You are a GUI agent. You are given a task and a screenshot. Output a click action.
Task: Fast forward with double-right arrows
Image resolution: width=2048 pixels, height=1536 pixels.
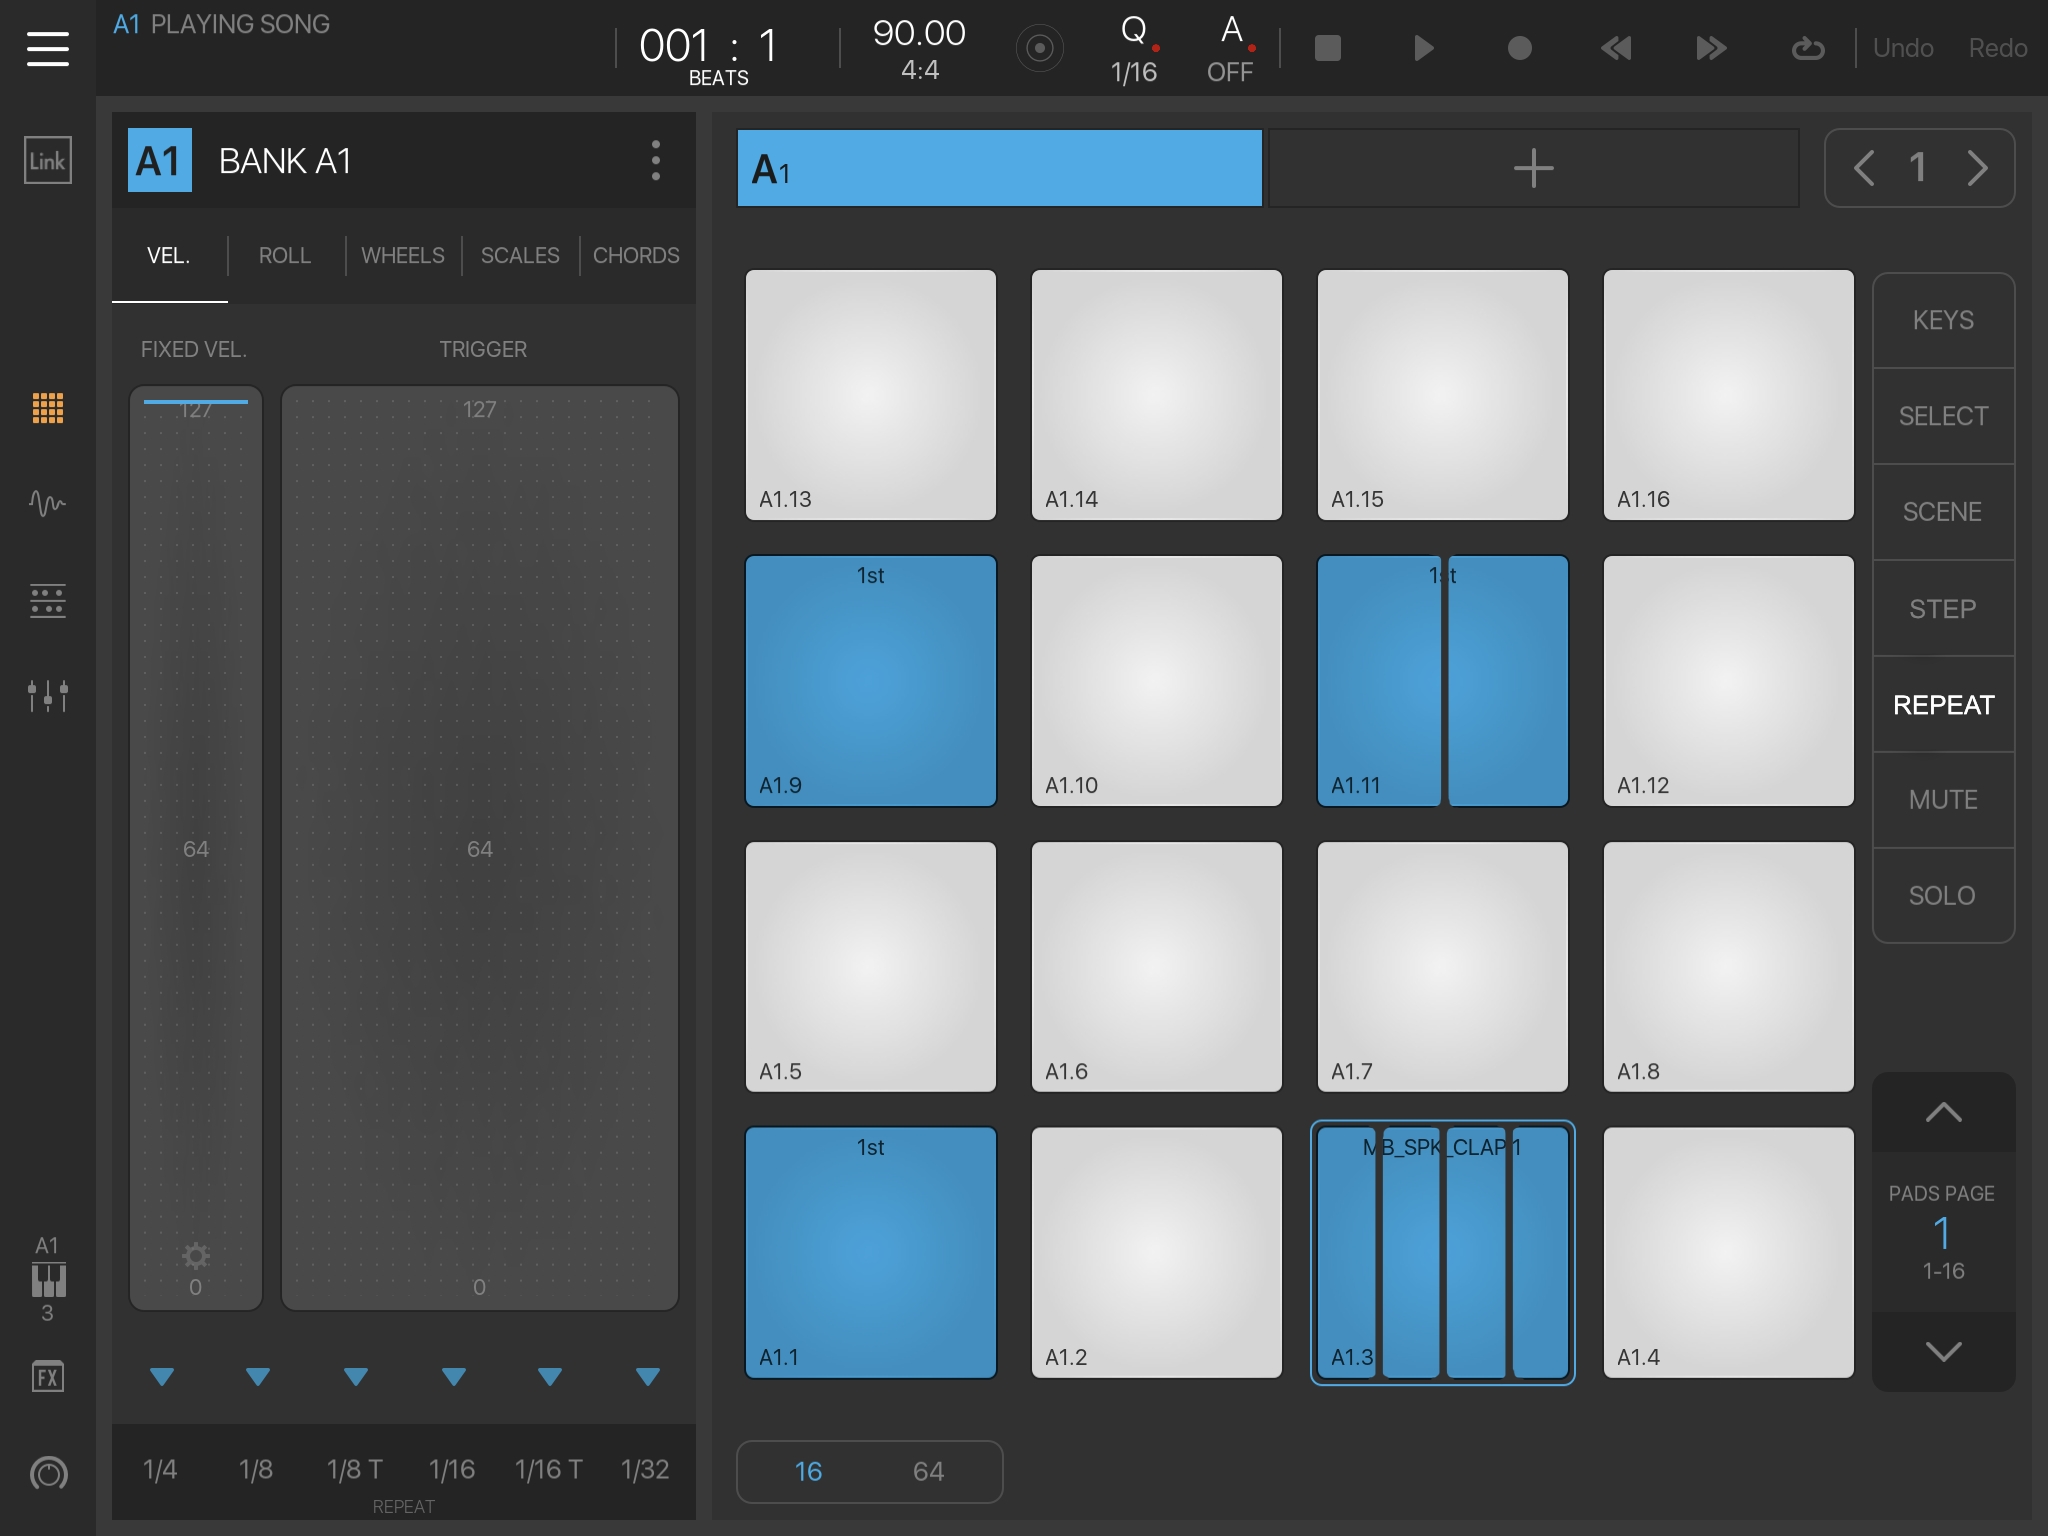[1711, 48]
